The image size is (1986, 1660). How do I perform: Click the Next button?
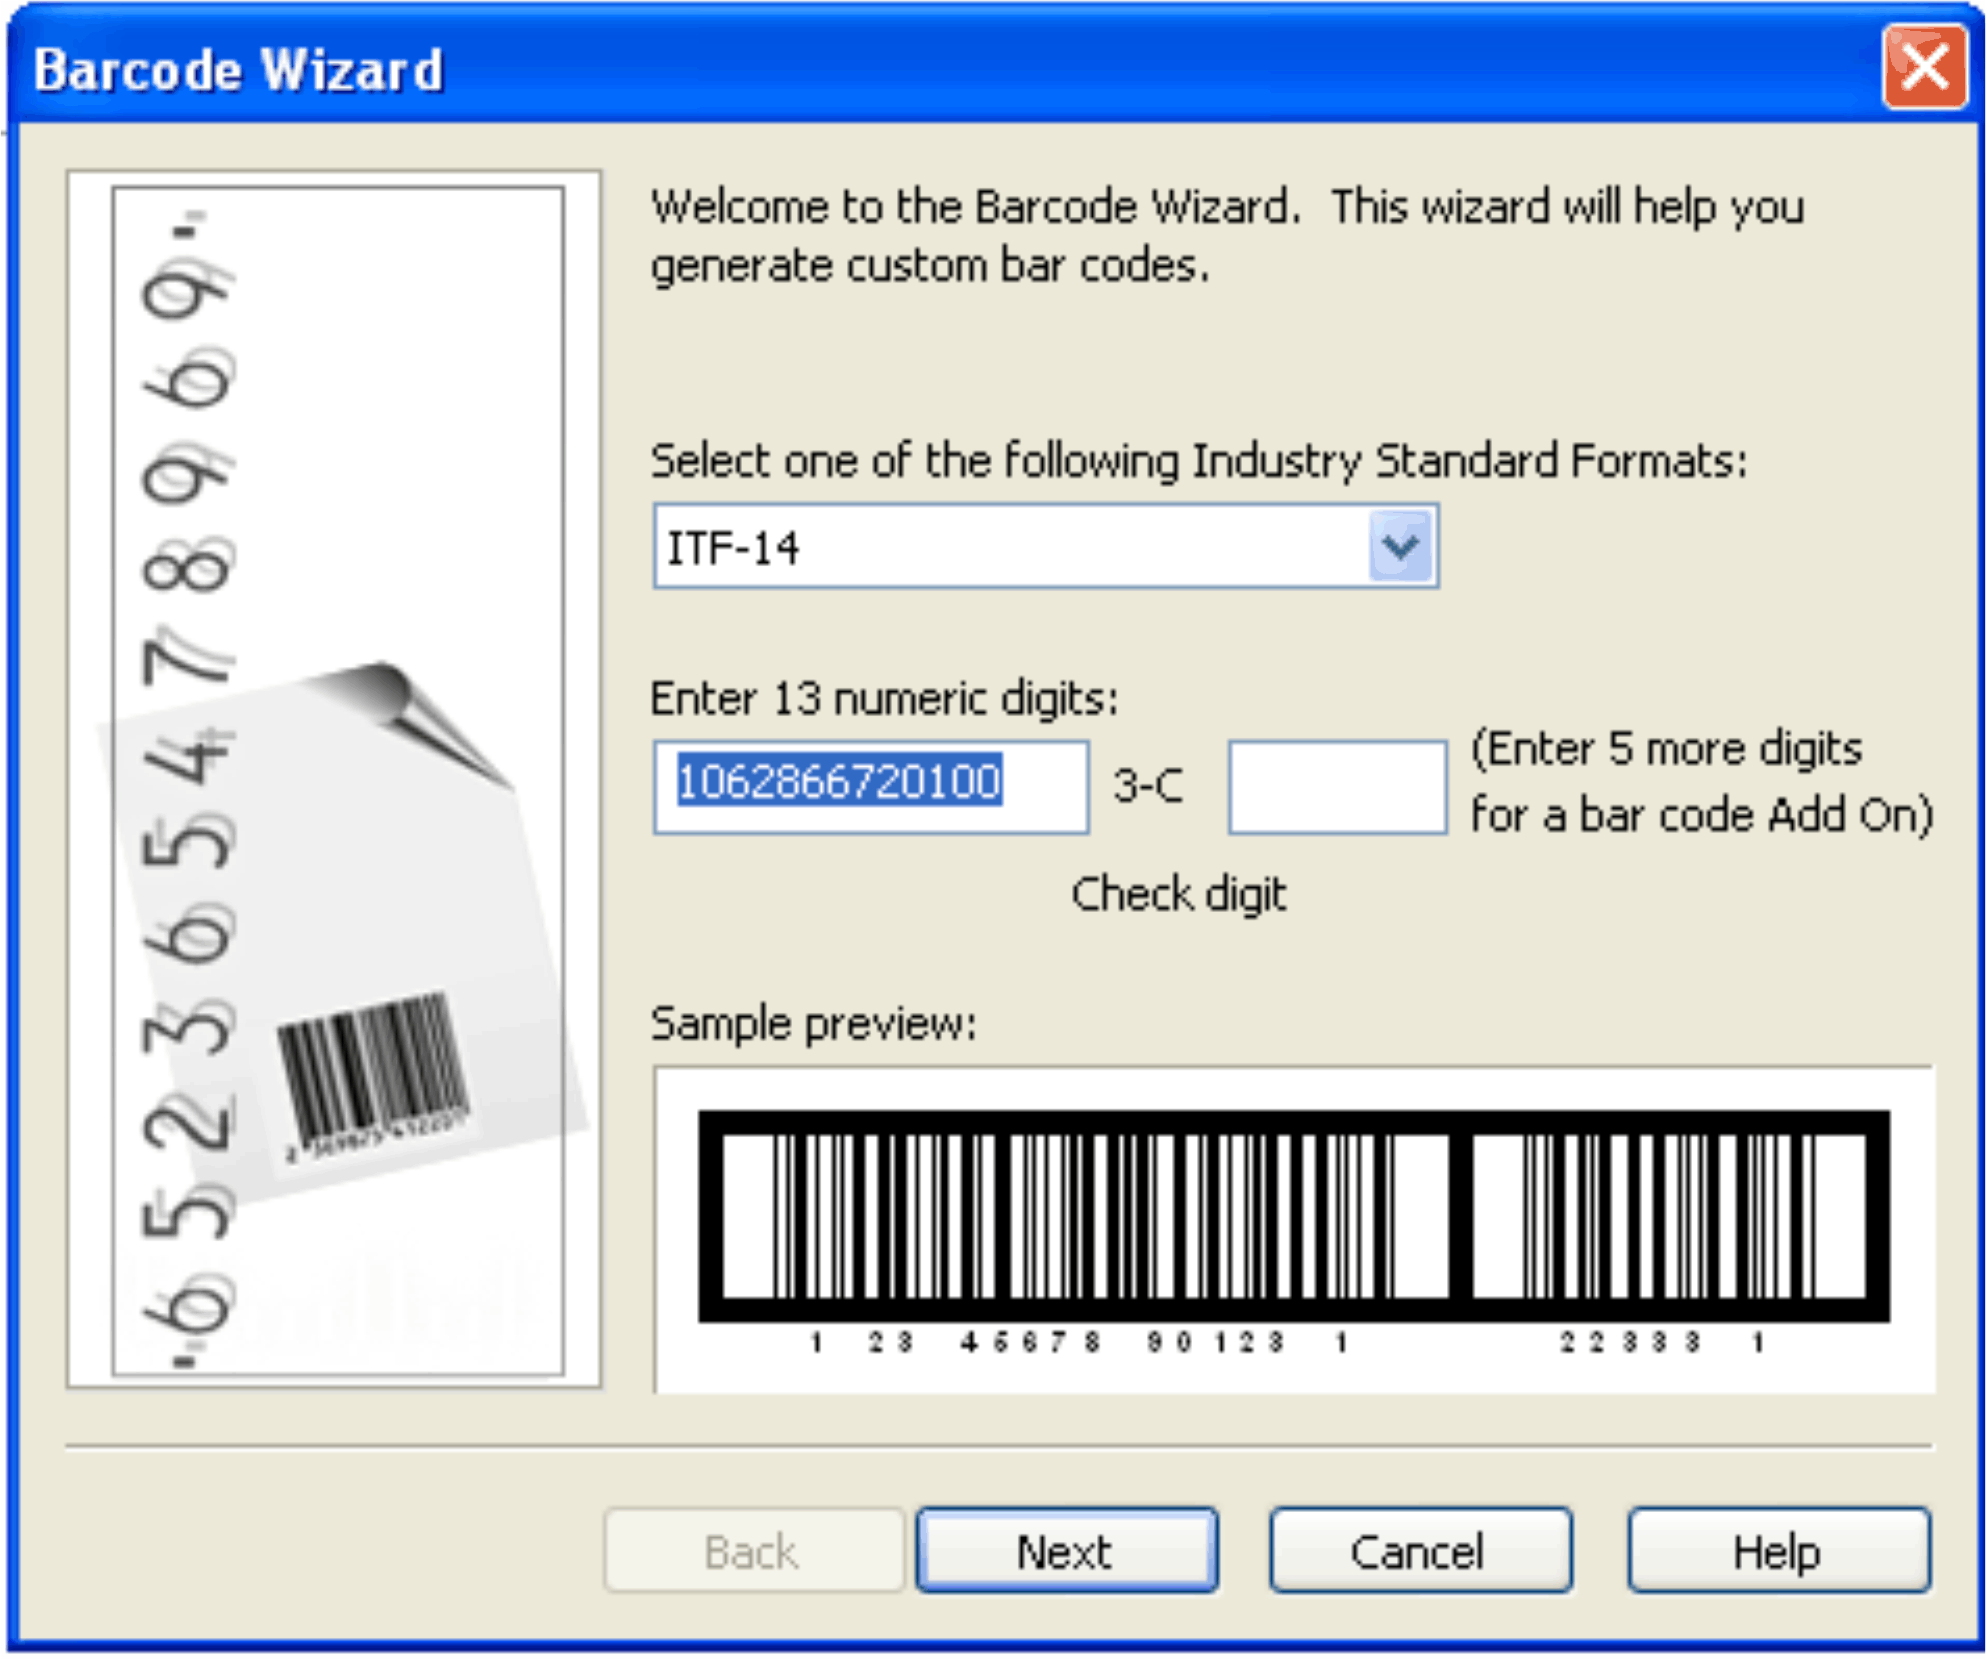(1067, 1550)
